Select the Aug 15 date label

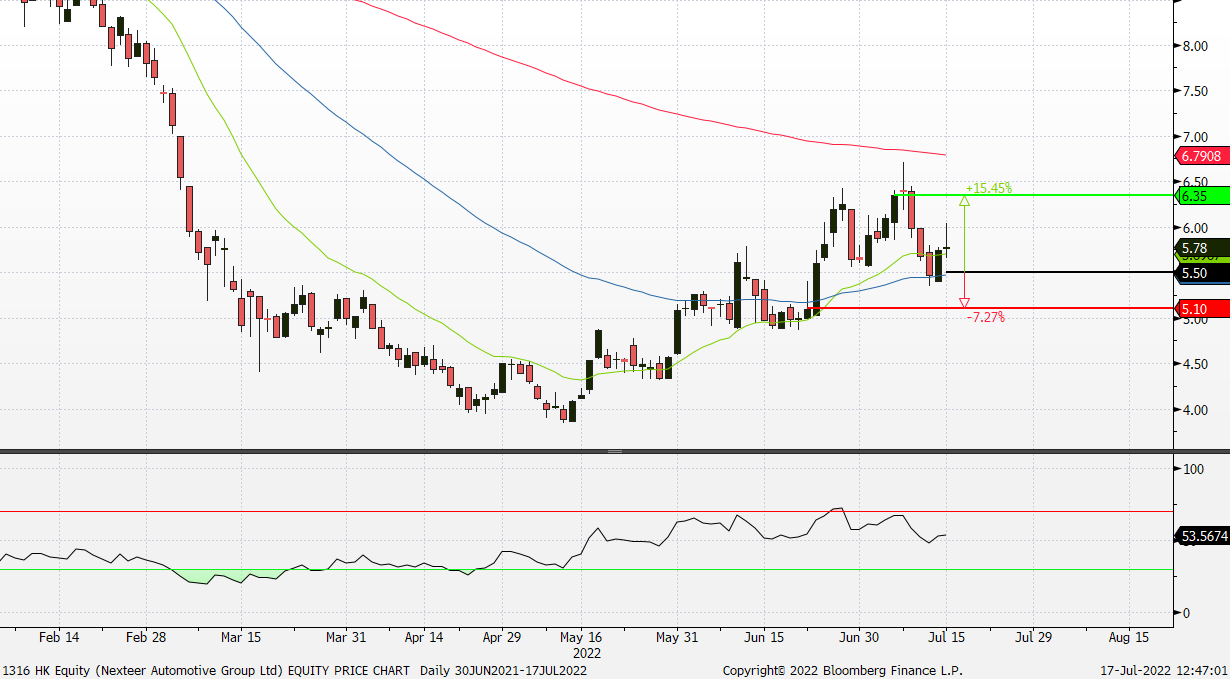[1129, 637]
